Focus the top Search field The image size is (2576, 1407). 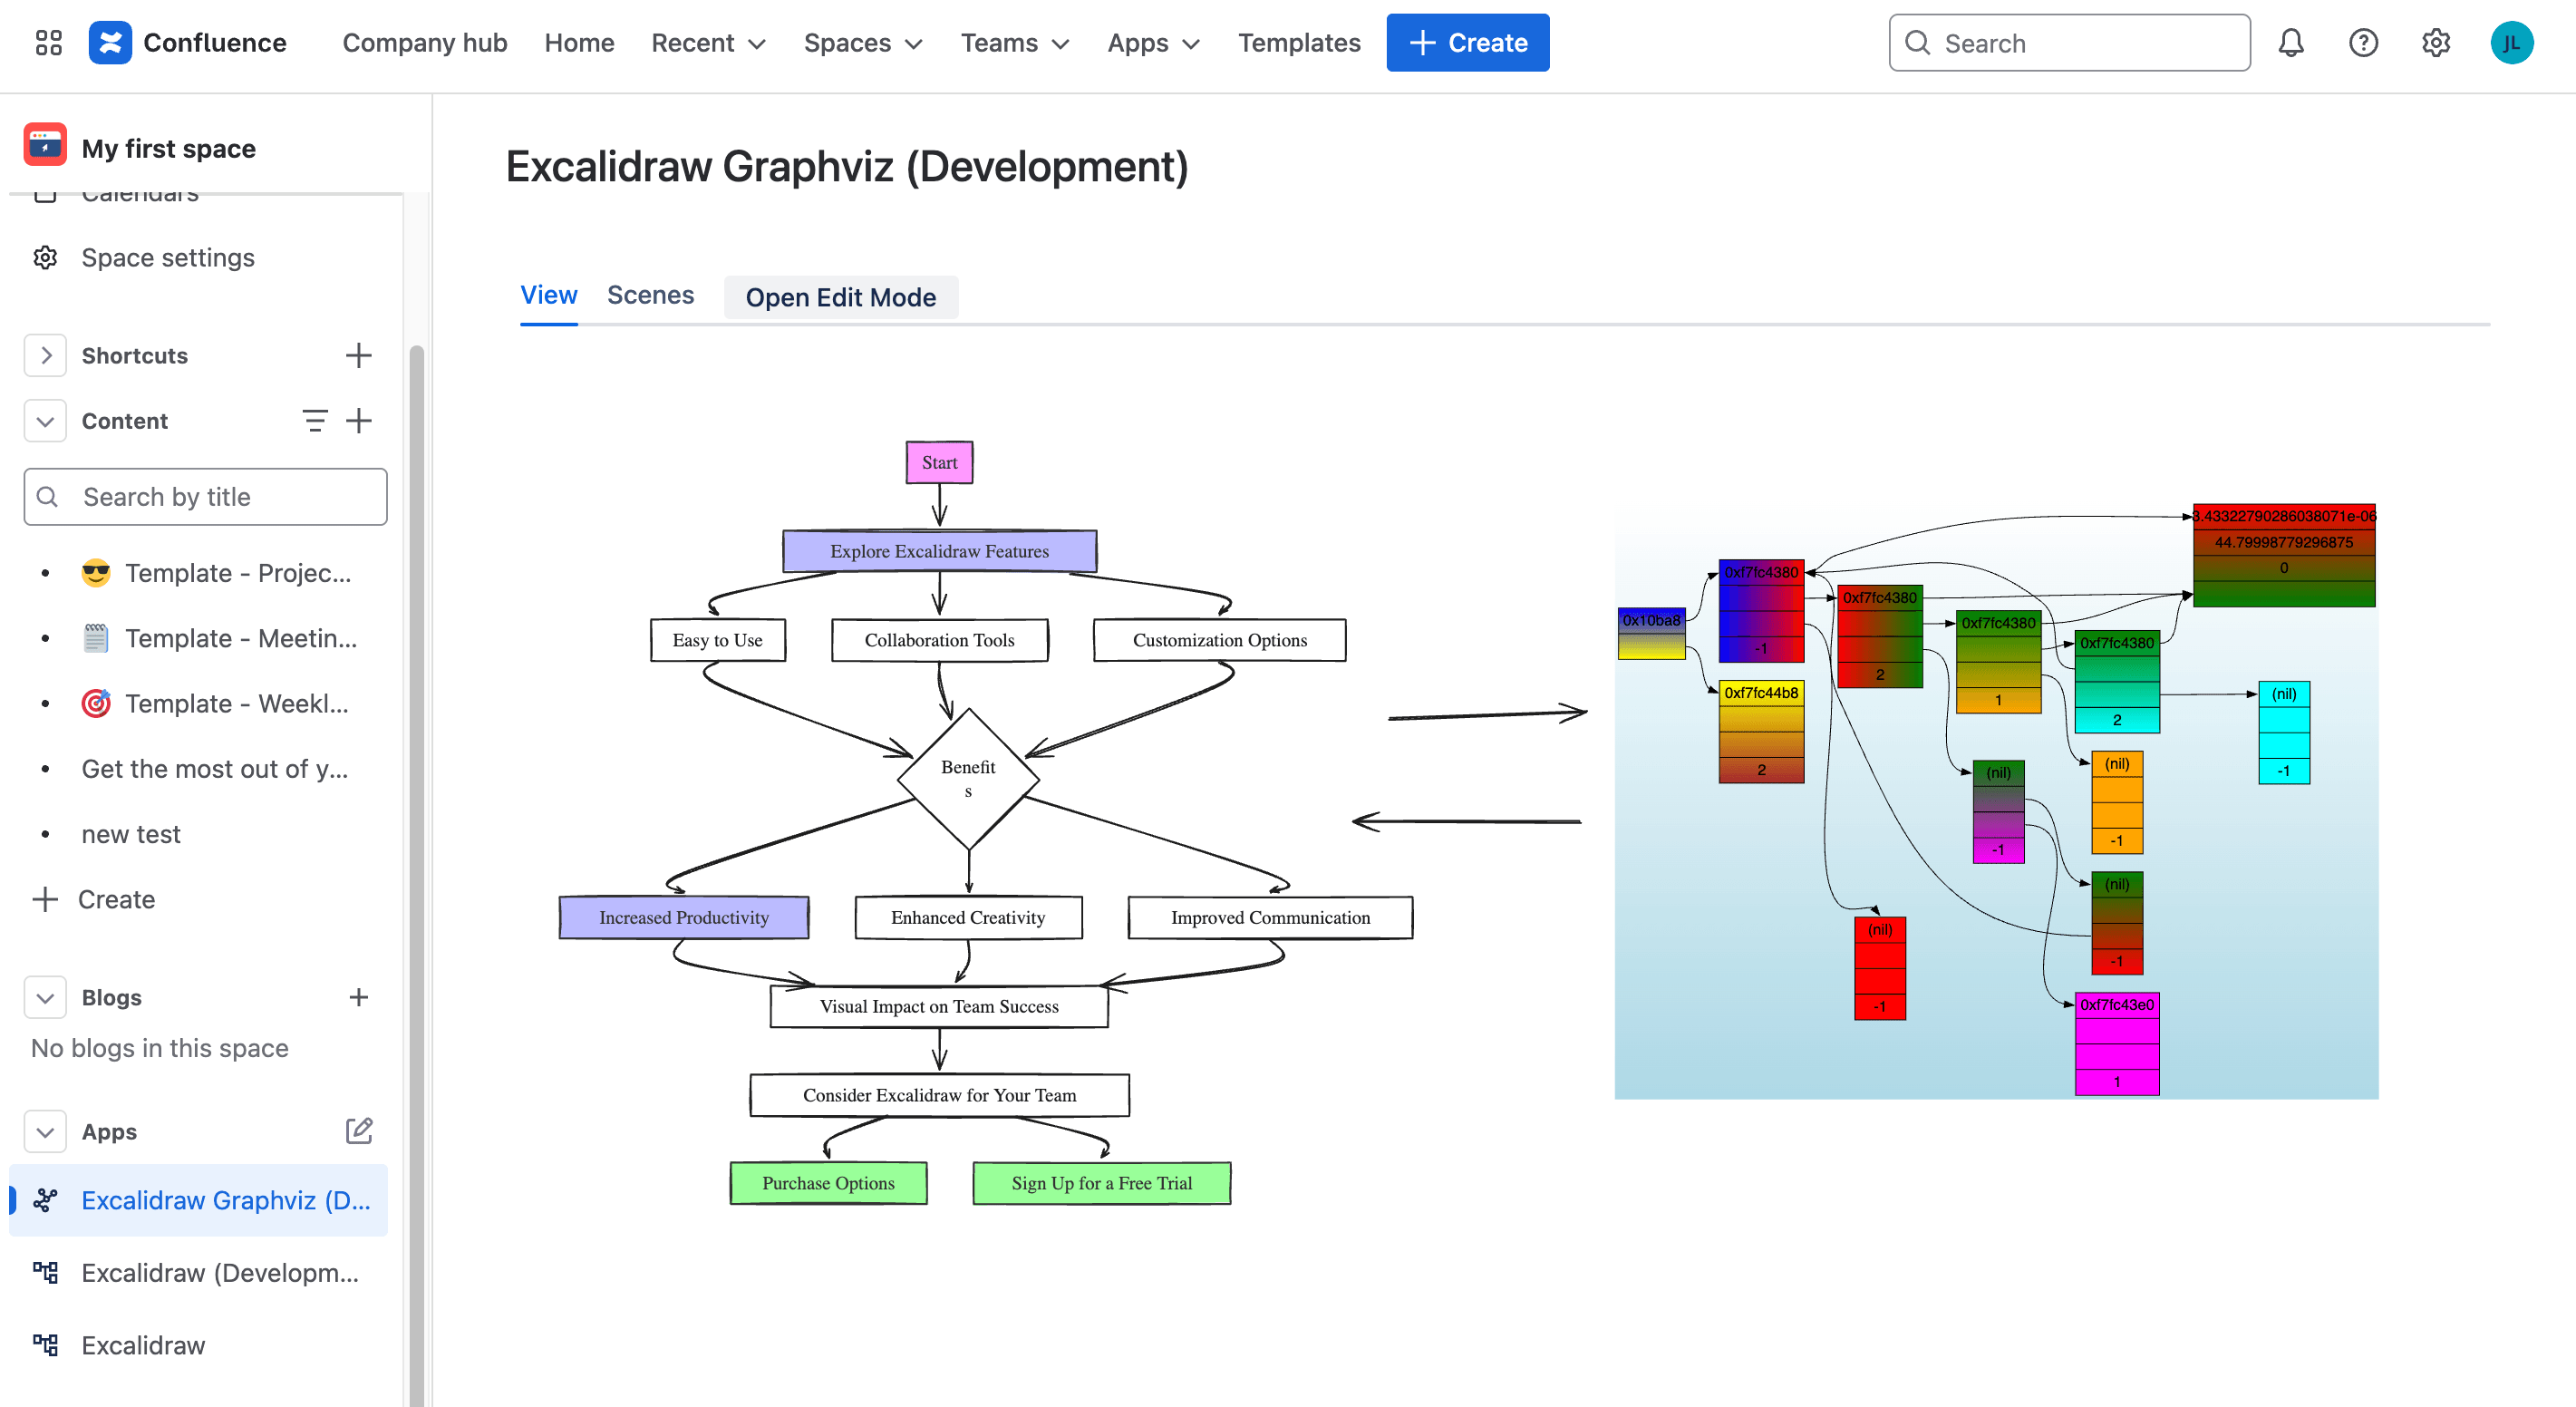[x=2069, y=43]
